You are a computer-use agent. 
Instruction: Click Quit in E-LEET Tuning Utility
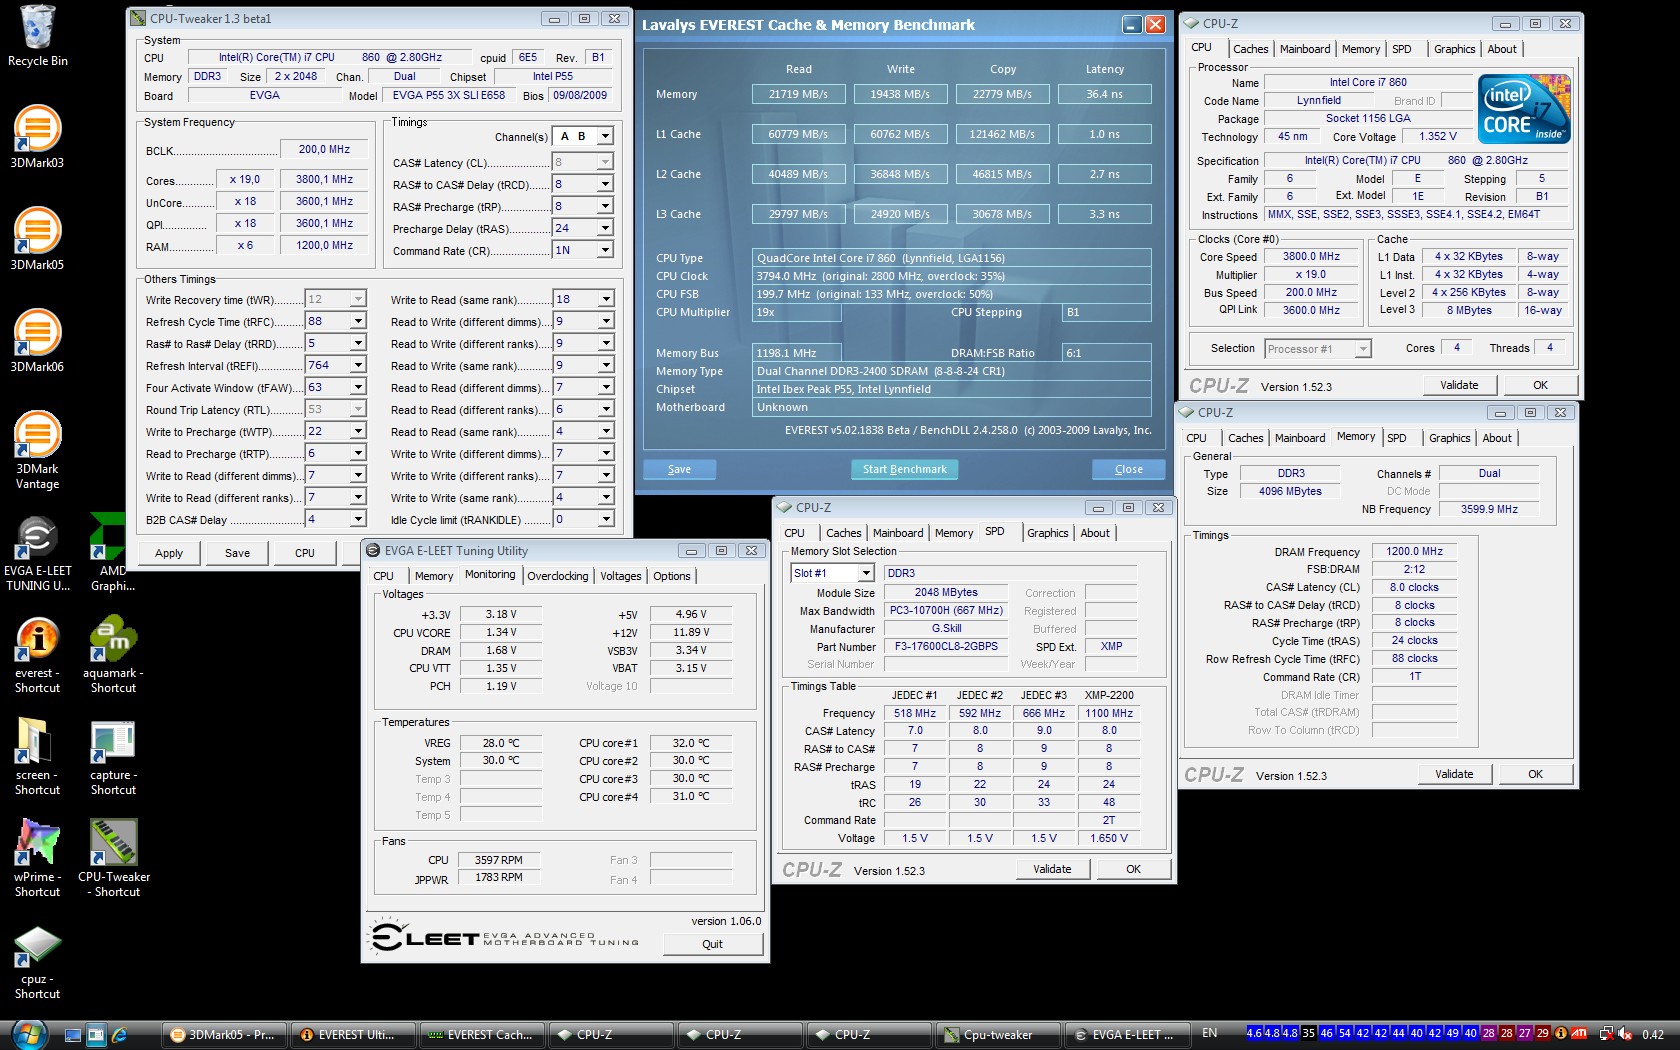[x=712, y=944]
